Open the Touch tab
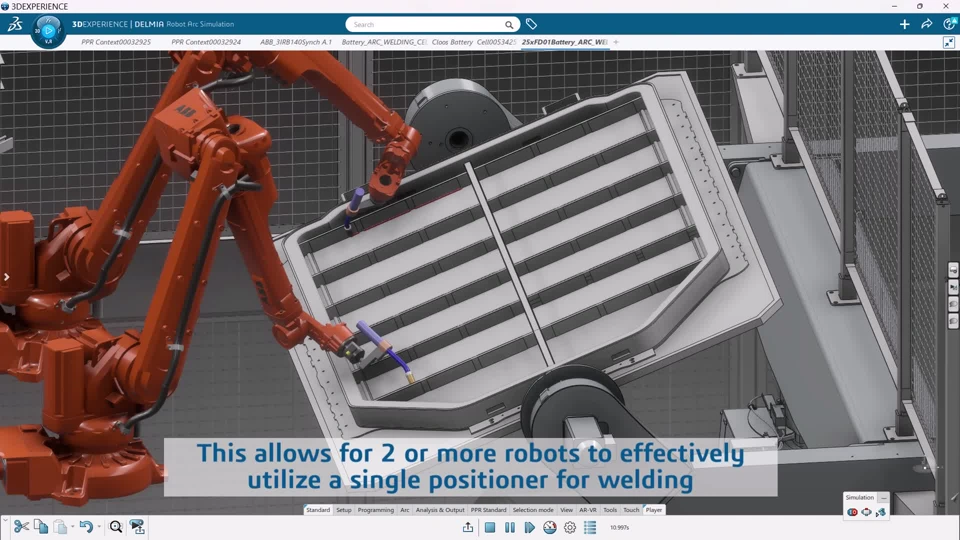The width and height of the screenshot is (960, 540). pyautogui.click(x=631, y=509)
